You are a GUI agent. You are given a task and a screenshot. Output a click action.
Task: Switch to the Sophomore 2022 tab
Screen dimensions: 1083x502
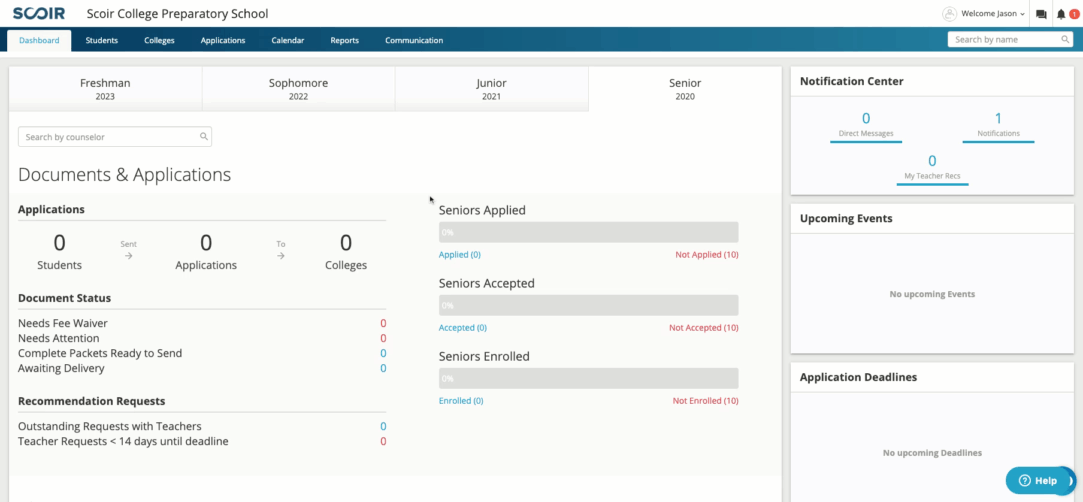298,89
